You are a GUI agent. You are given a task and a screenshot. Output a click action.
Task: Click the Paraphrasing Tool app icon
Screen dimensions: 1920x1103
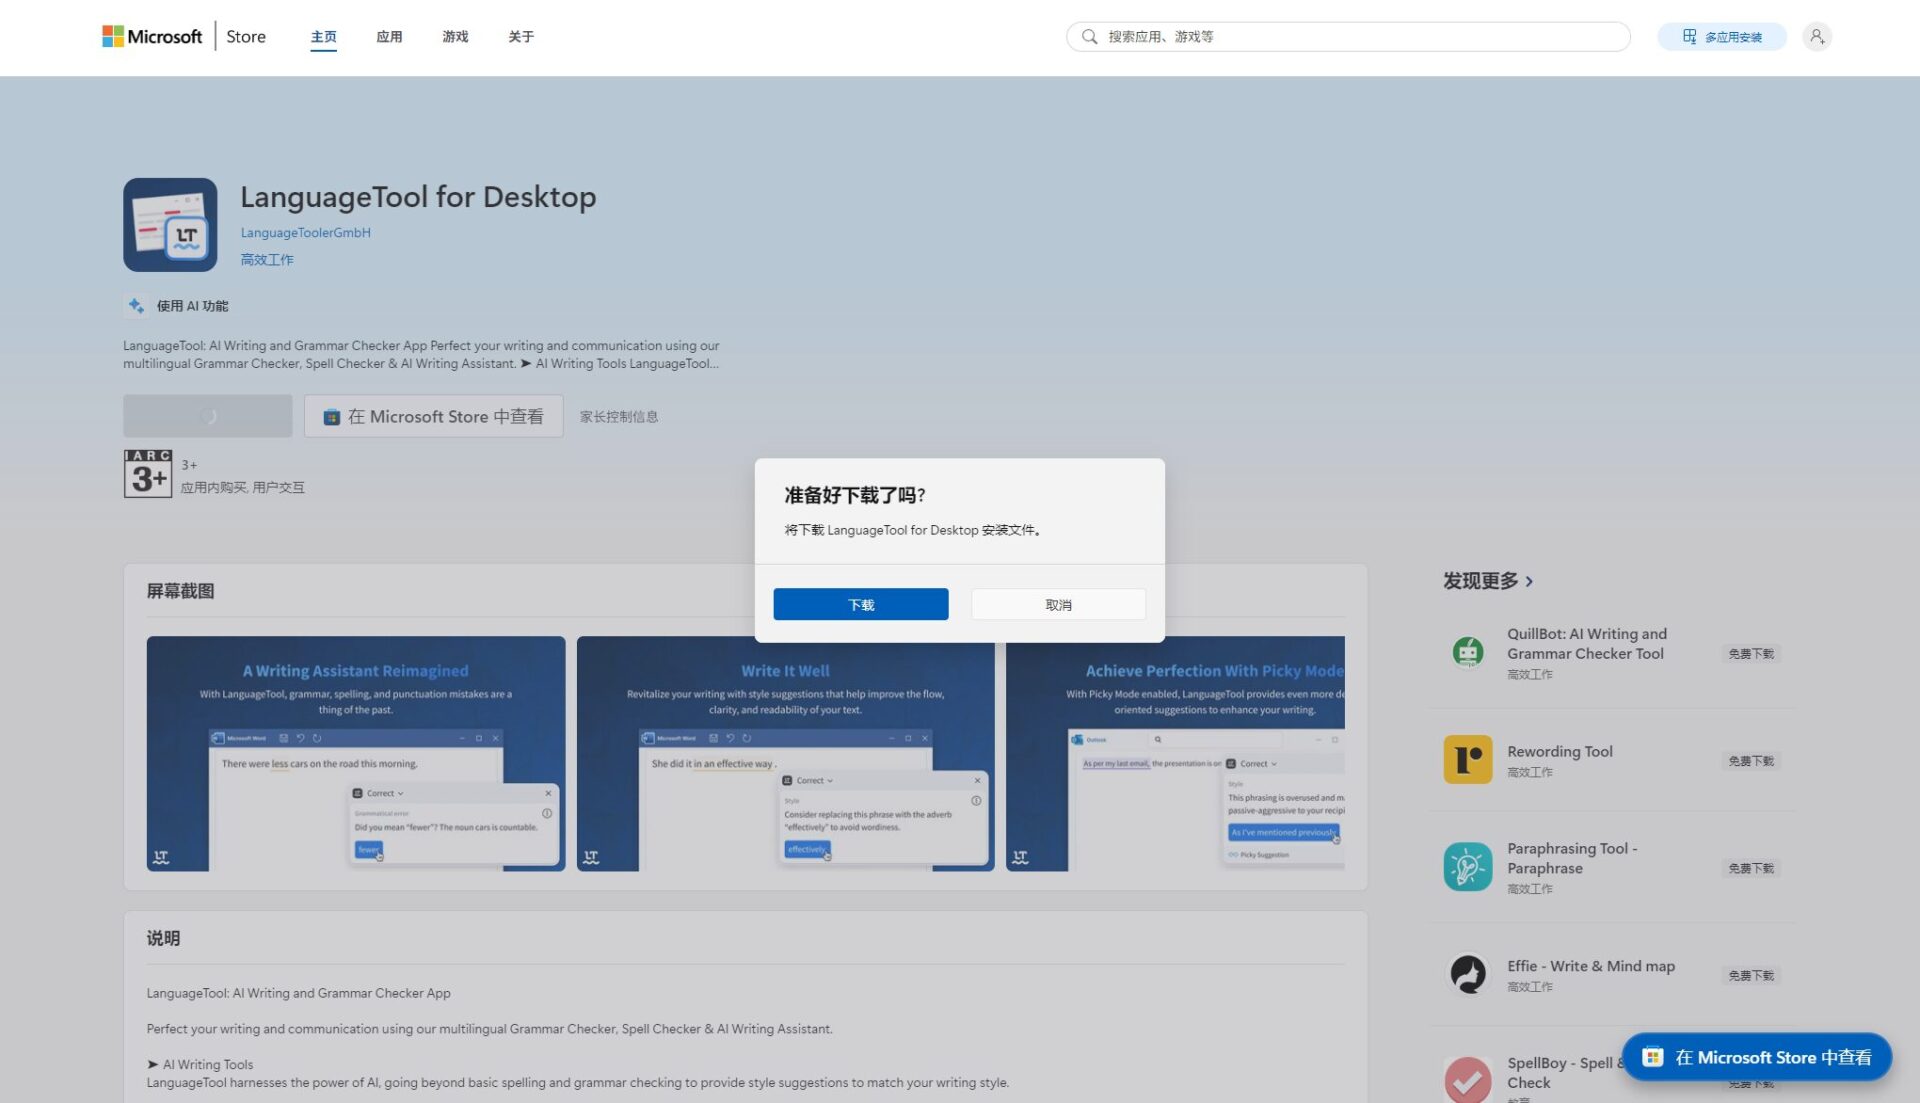[x=1467, y=867]
